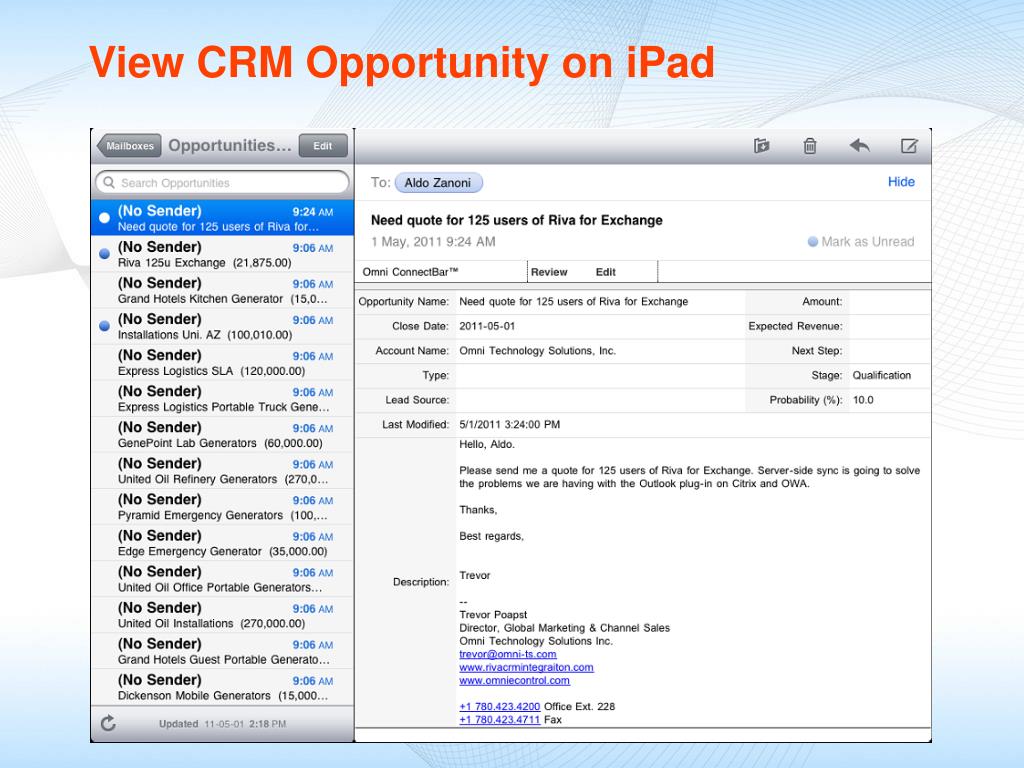Open Dickenson Mobile Generators opportunity
The image size is (1024, 768).
tap(222, 686)
